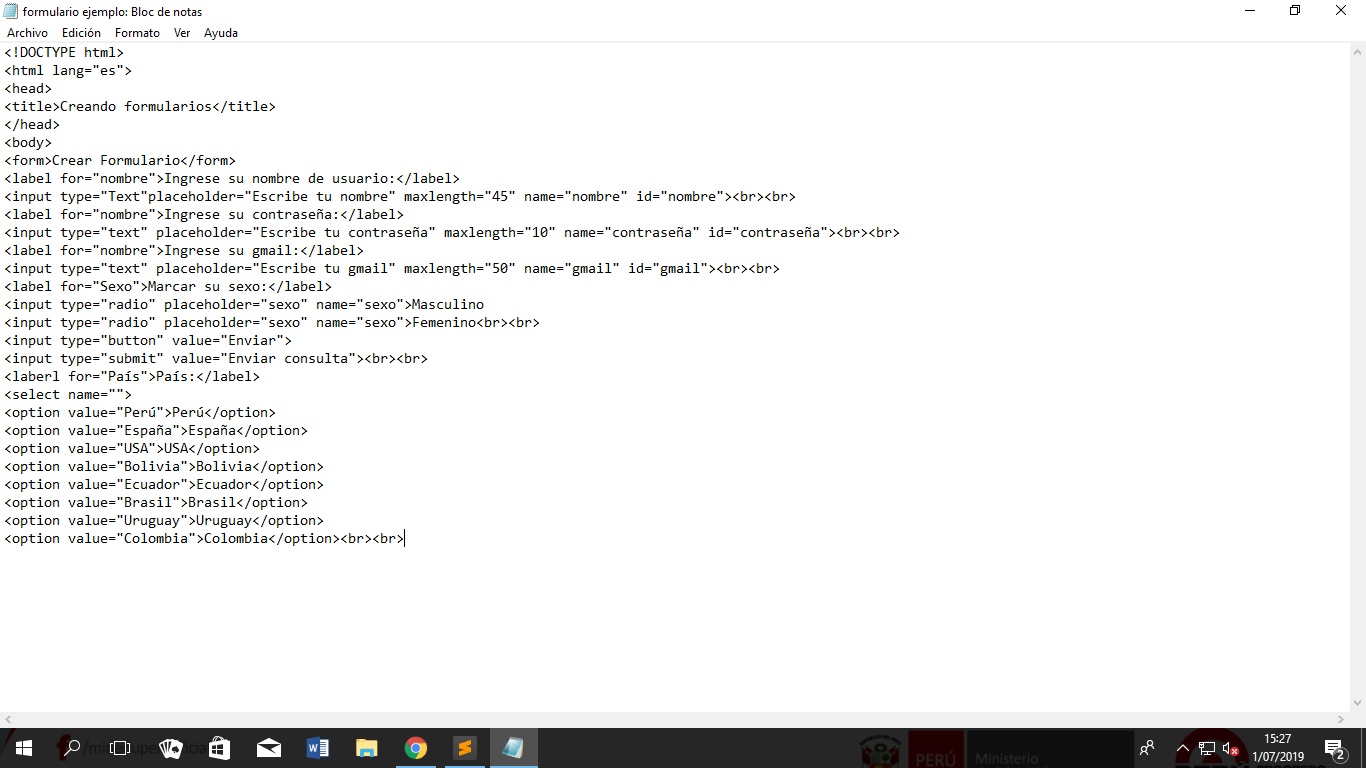
Task: Open the Windows Start menu
Action: (23, 748)
